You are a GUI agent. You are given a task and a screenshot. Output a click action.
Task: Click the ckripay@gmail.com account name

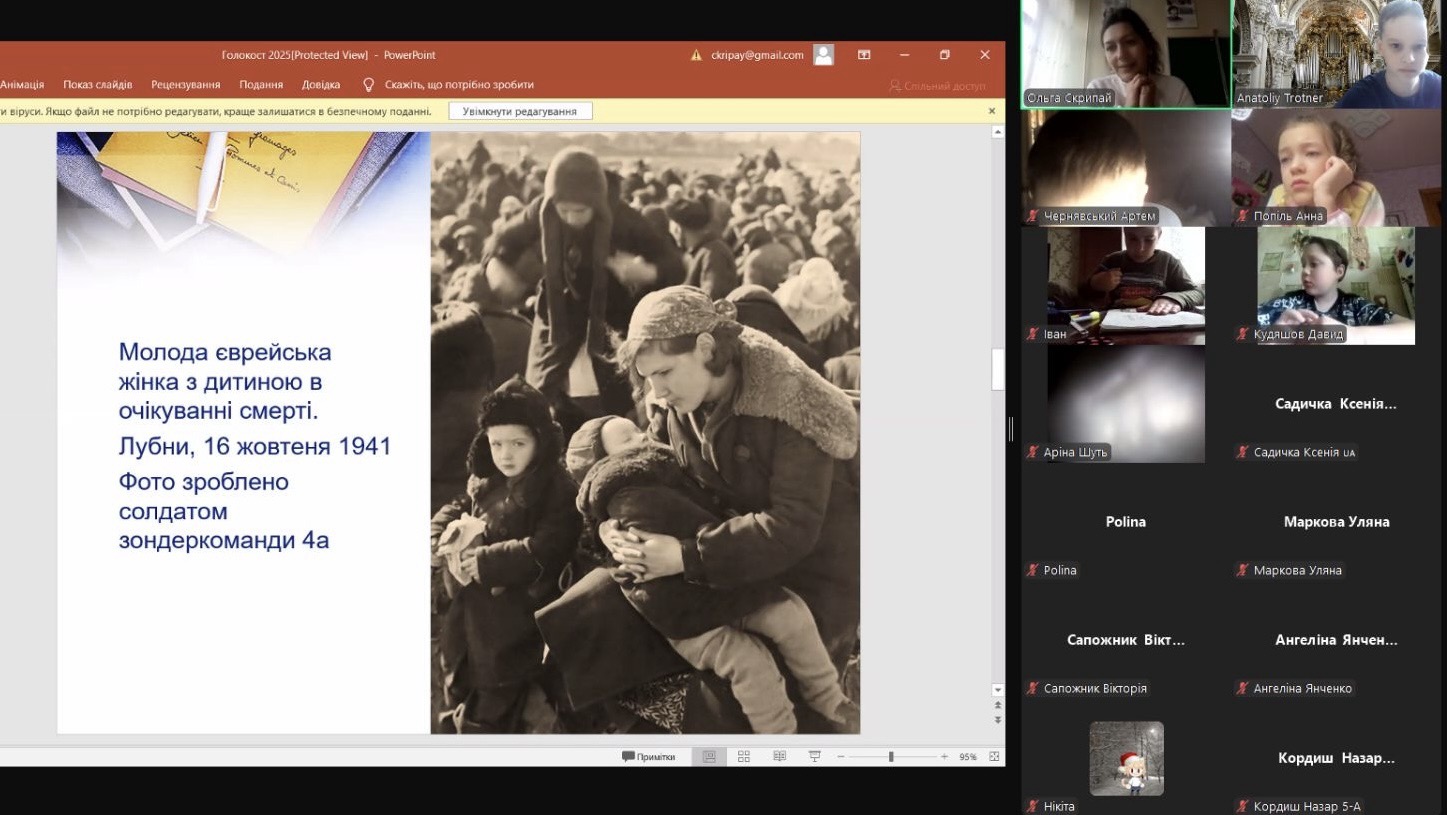[757, 55]
